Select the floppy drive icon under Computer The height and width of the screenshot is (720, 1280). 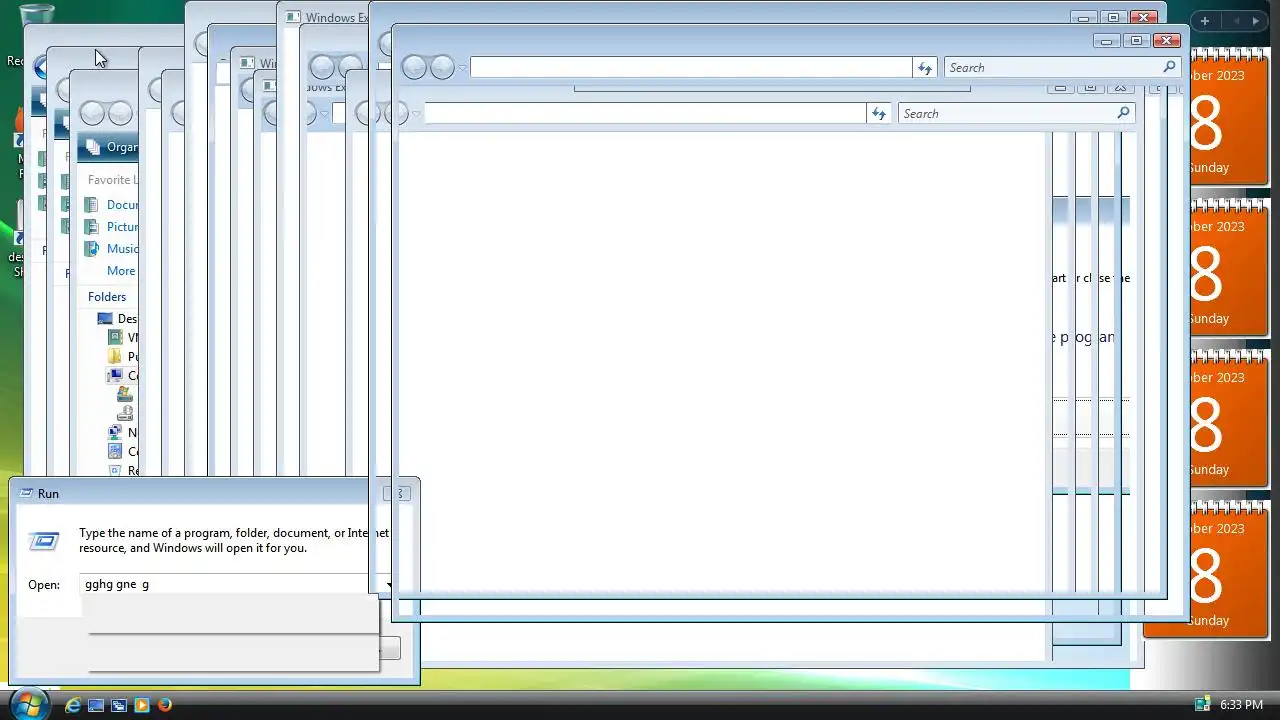(124, 413)
